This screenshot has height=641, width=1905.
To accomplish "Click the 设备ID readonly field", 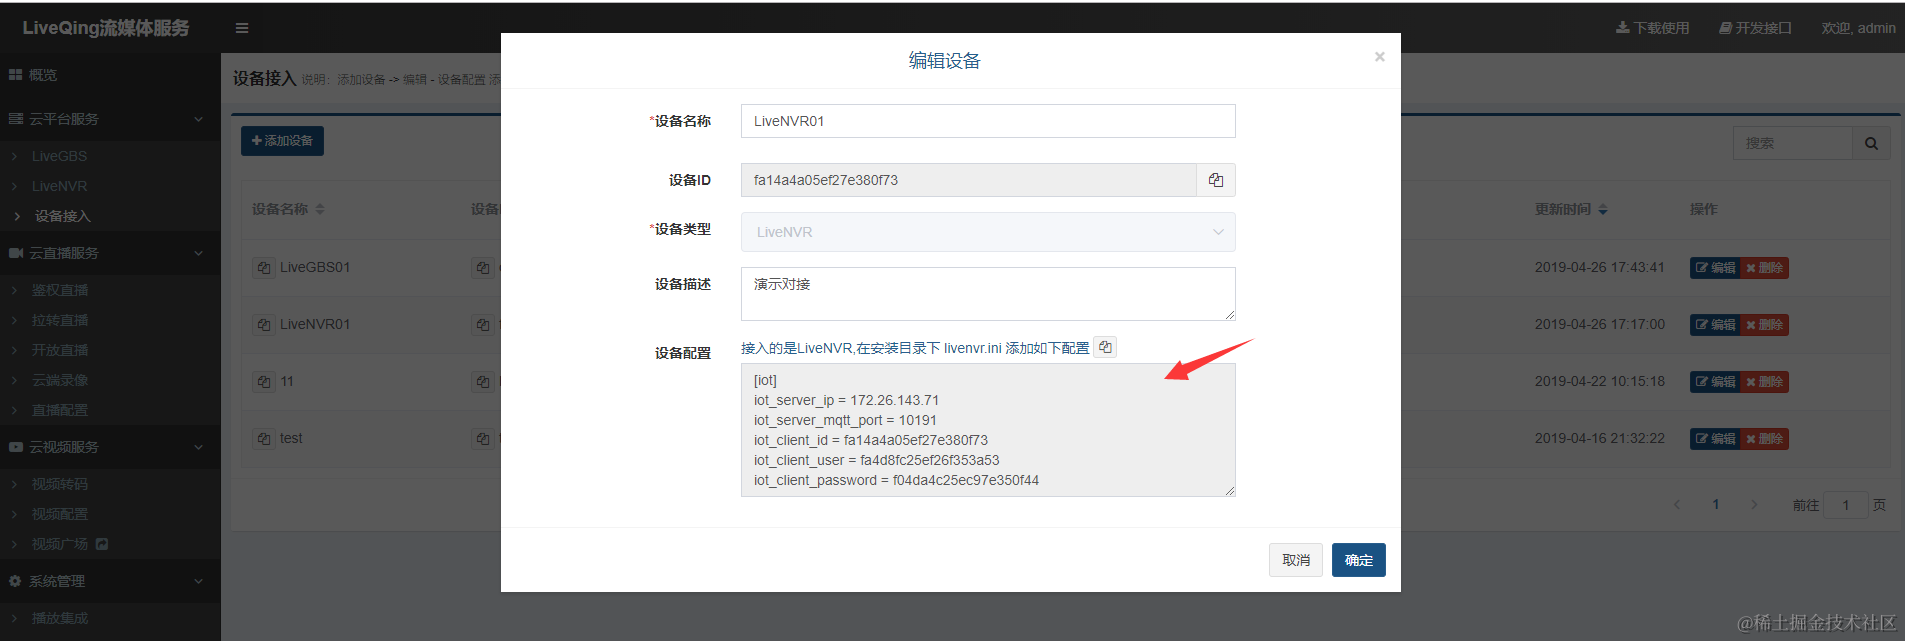I will click(969, 180).
